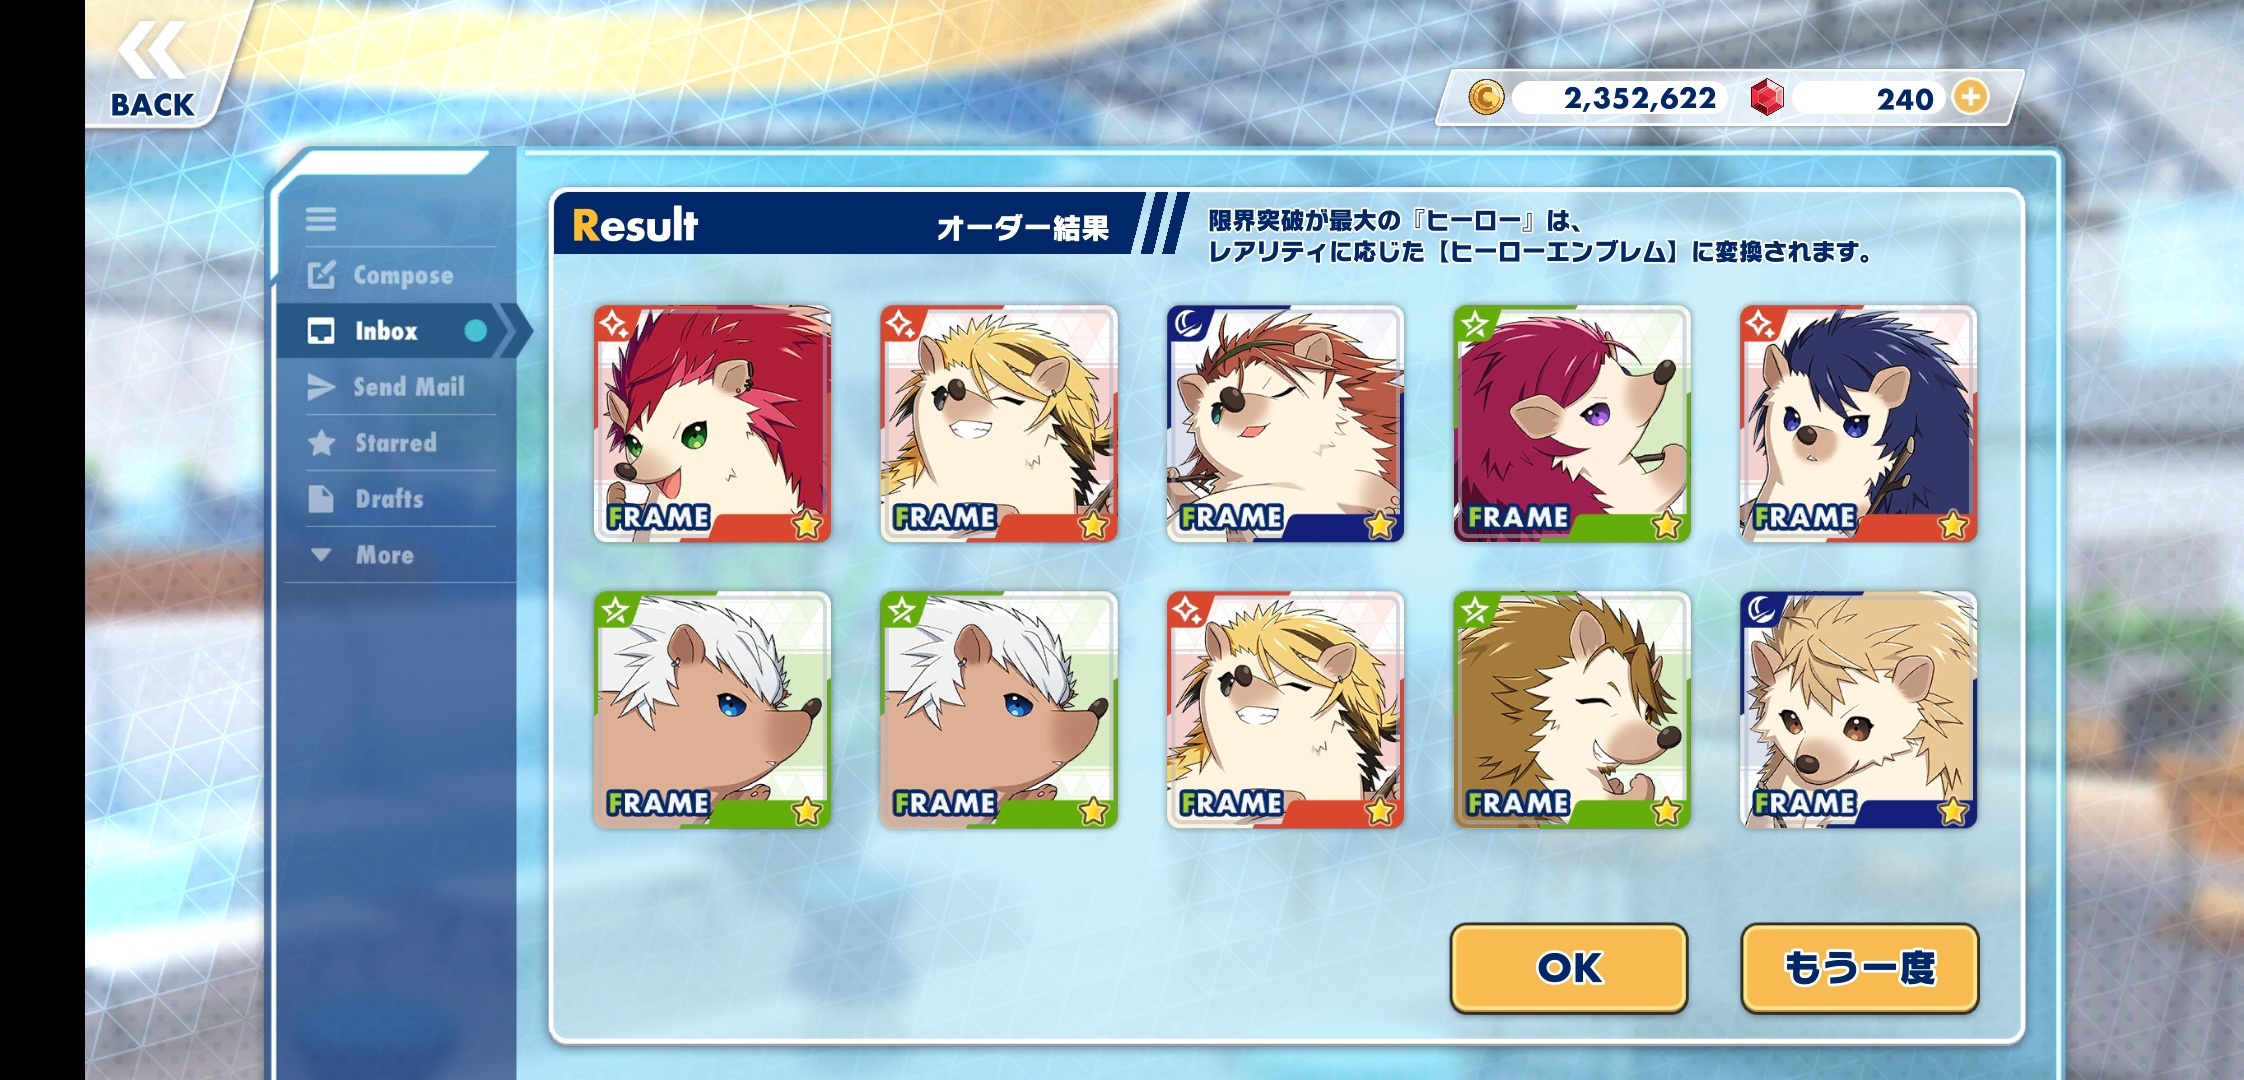2244x1080 pixels.
Task: Click the gold plus icon beside 240 gems
Action: [1971, 97]
